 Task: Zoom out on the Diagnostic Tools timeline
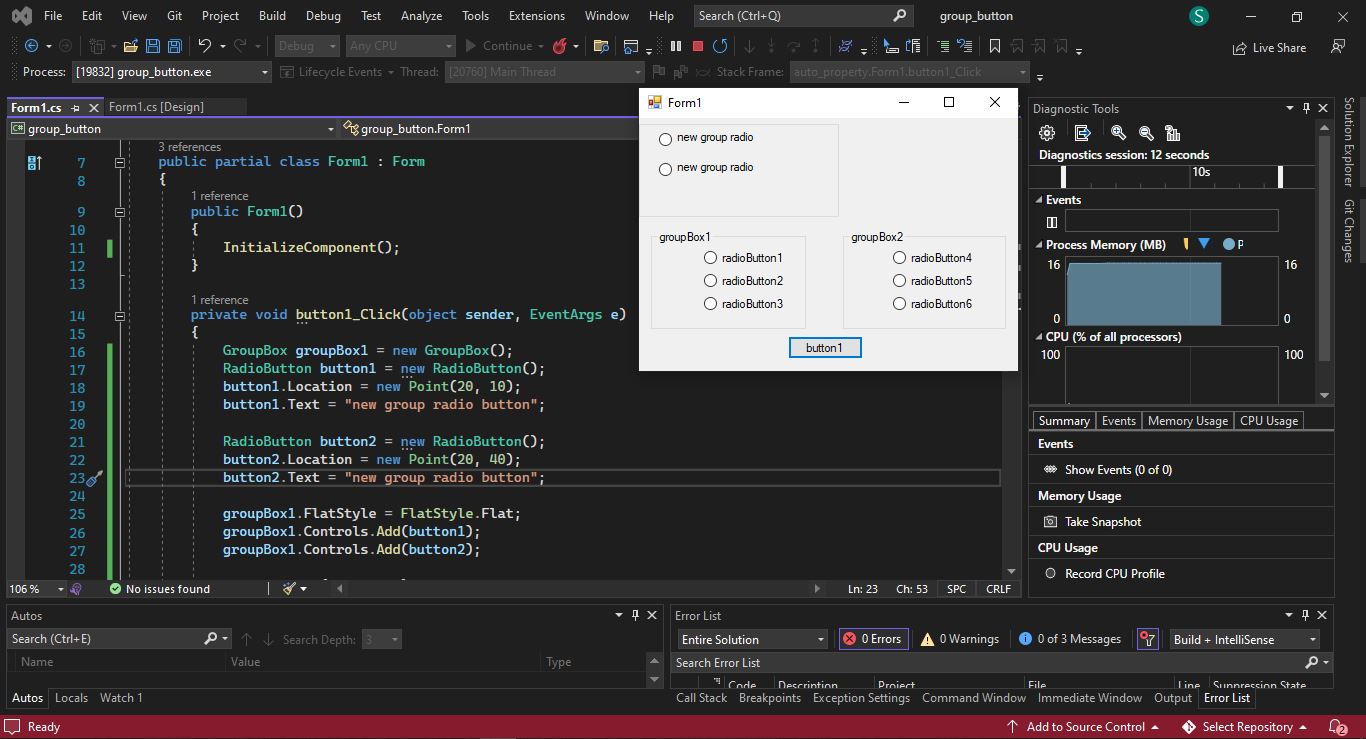tap(1146, 133)
